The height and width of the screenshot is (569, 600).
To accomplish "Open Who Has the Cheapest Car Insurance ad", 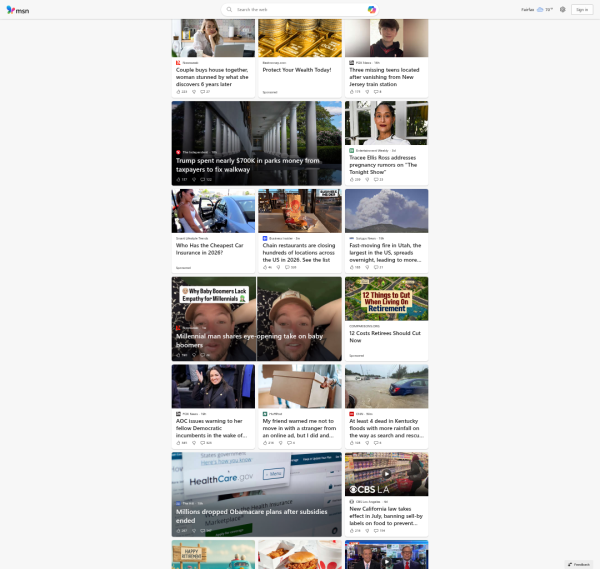I will click(x=210, y=249).
